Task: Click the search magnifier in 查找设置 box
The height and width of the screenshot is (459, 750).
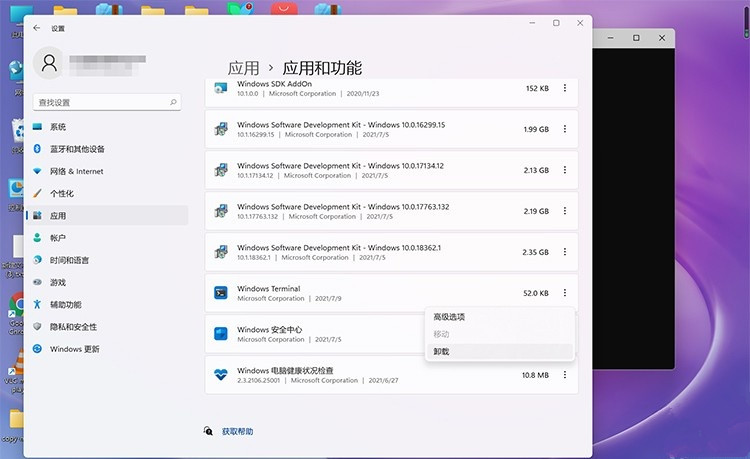Action: pos(173,102)
